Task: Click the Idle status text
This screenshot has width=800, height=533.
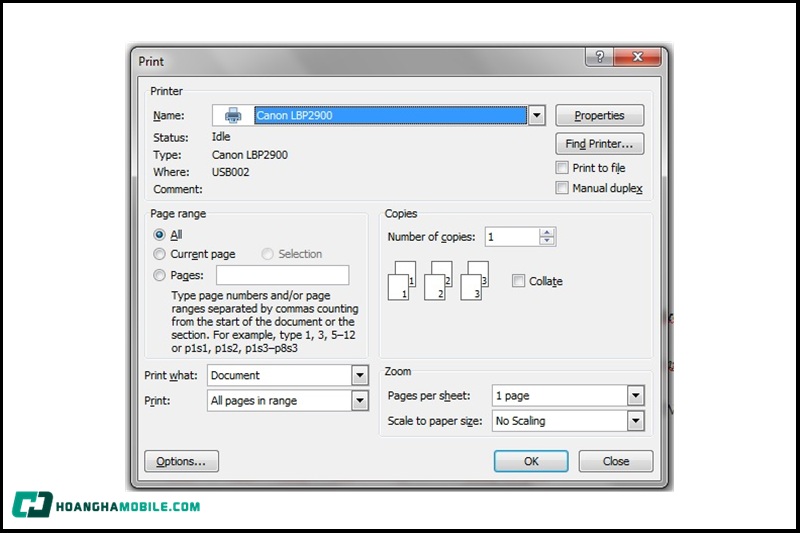Action: coord(221,137)
